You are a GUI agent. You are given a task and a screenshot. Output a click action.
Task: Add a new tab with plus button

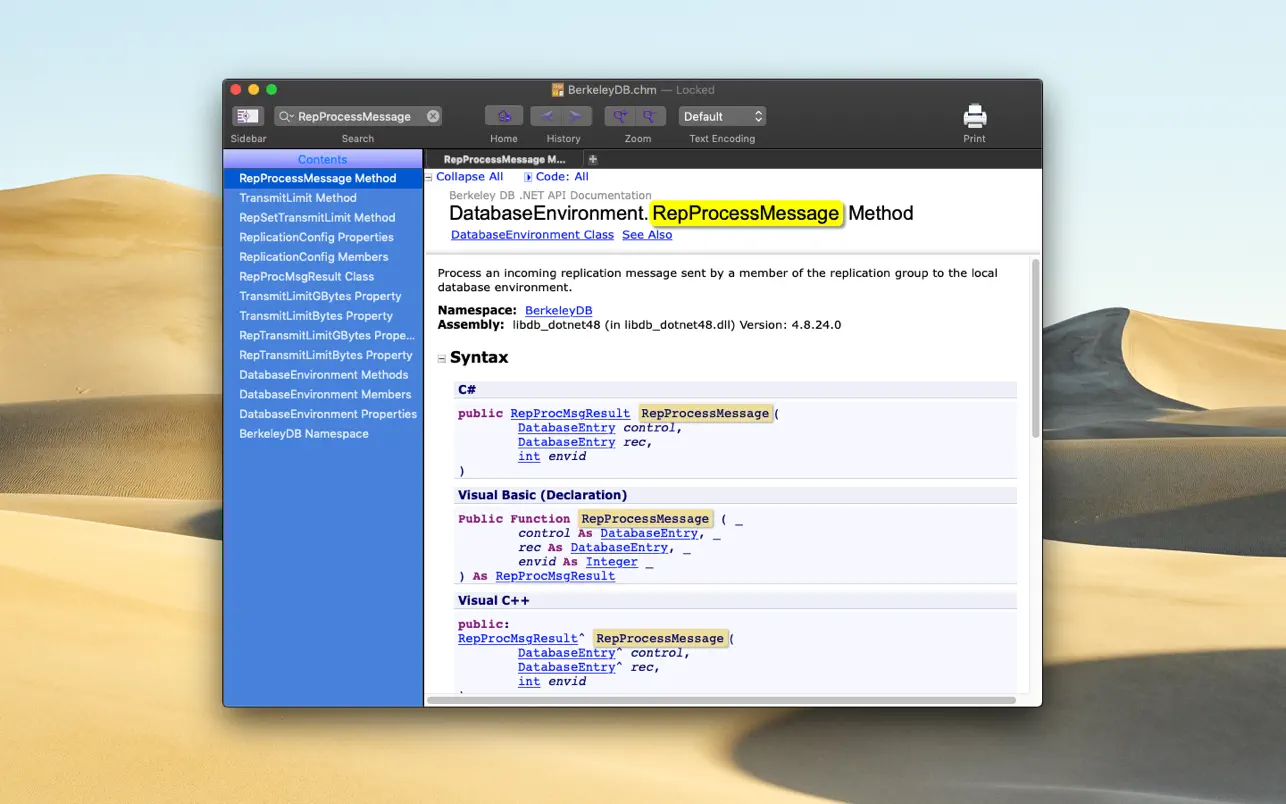coord(592,159)
